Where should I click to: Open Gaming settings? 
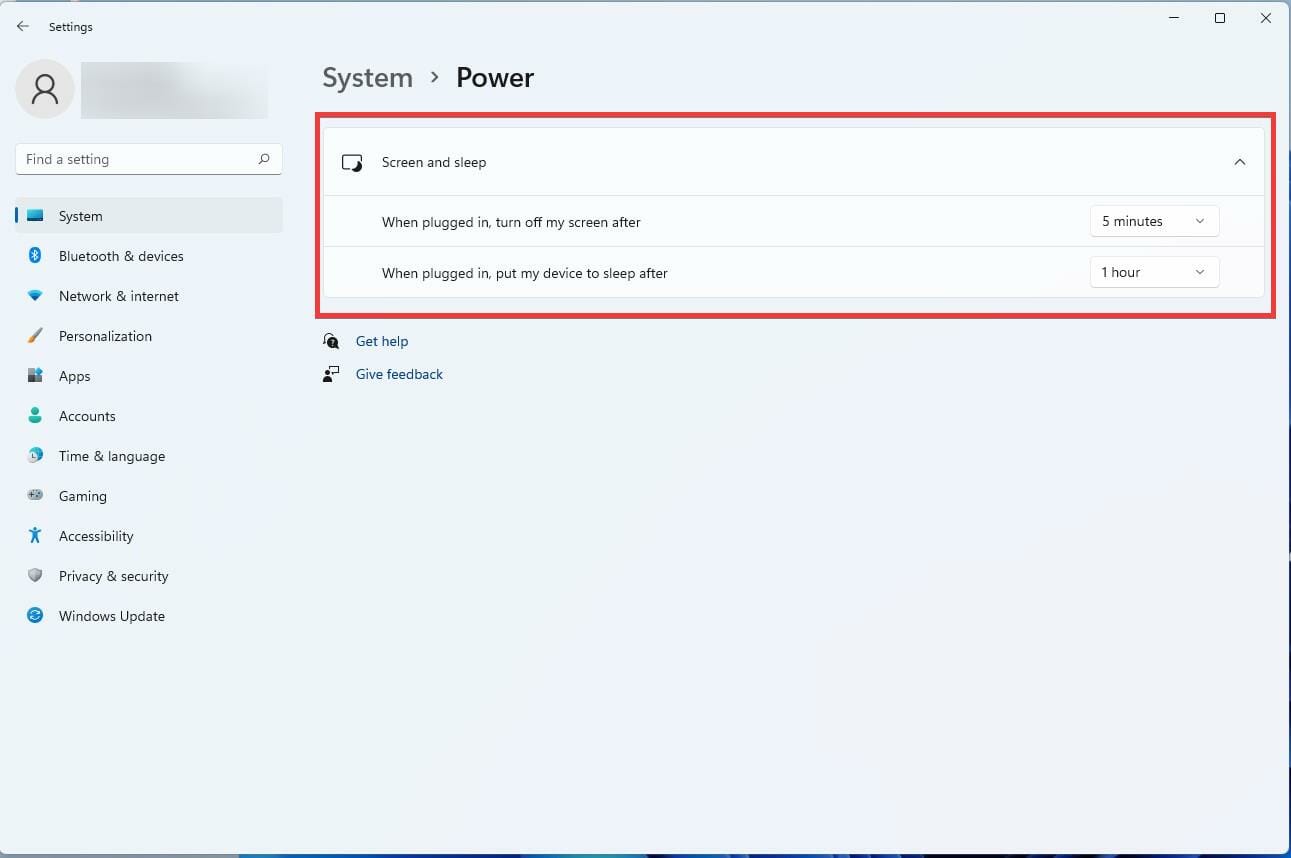(83, 496)
